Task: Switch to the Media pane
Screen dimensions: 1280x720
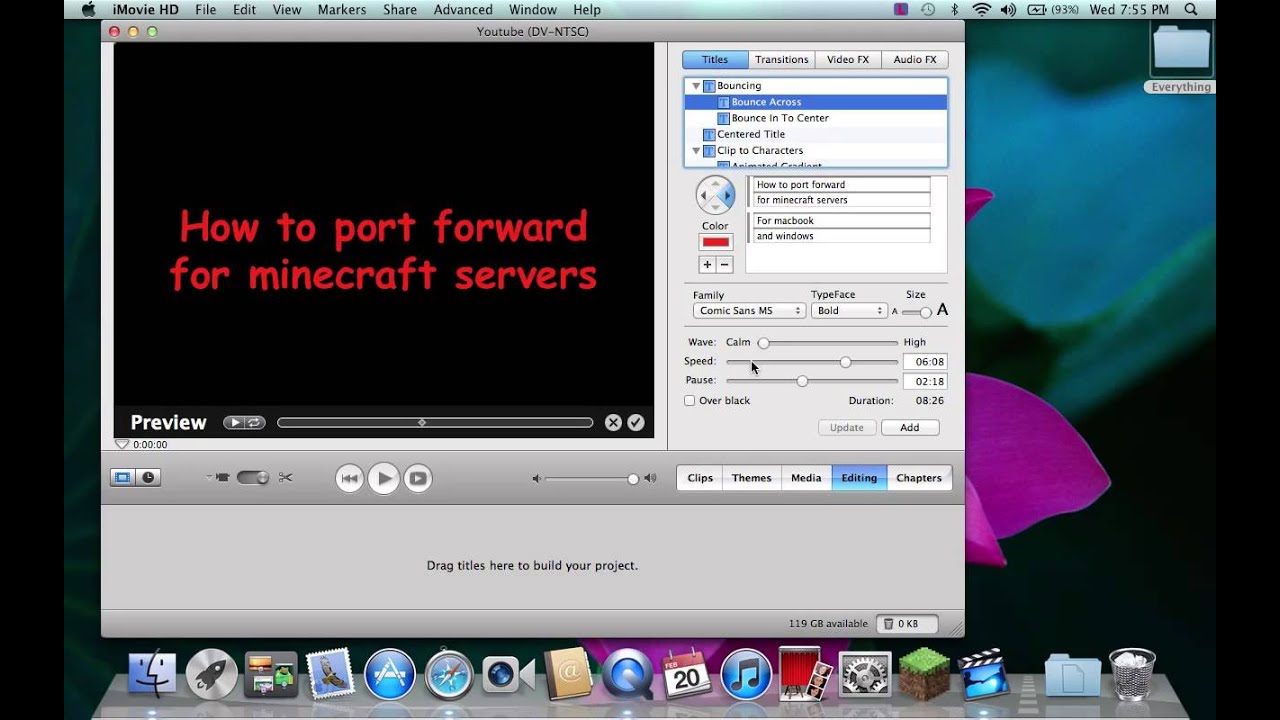Action: pyautogui.click(x=806, y=478)
